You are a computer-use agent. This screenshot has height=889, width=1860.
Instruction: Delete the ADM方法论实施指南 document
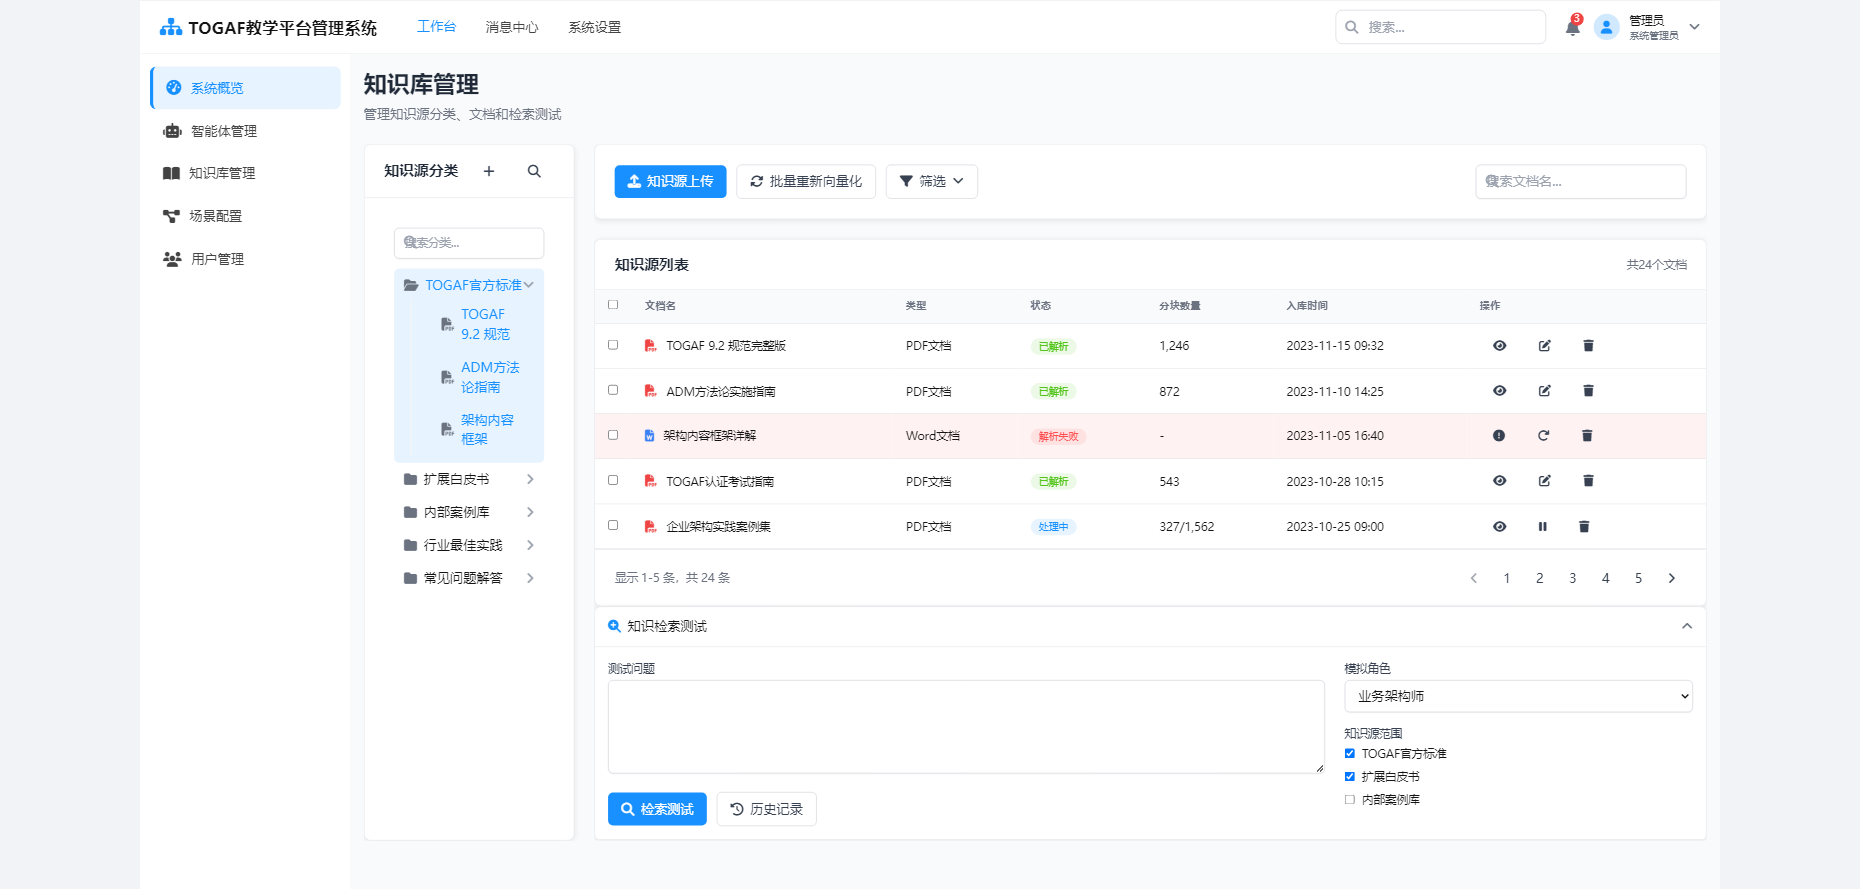click(1588, 391)
